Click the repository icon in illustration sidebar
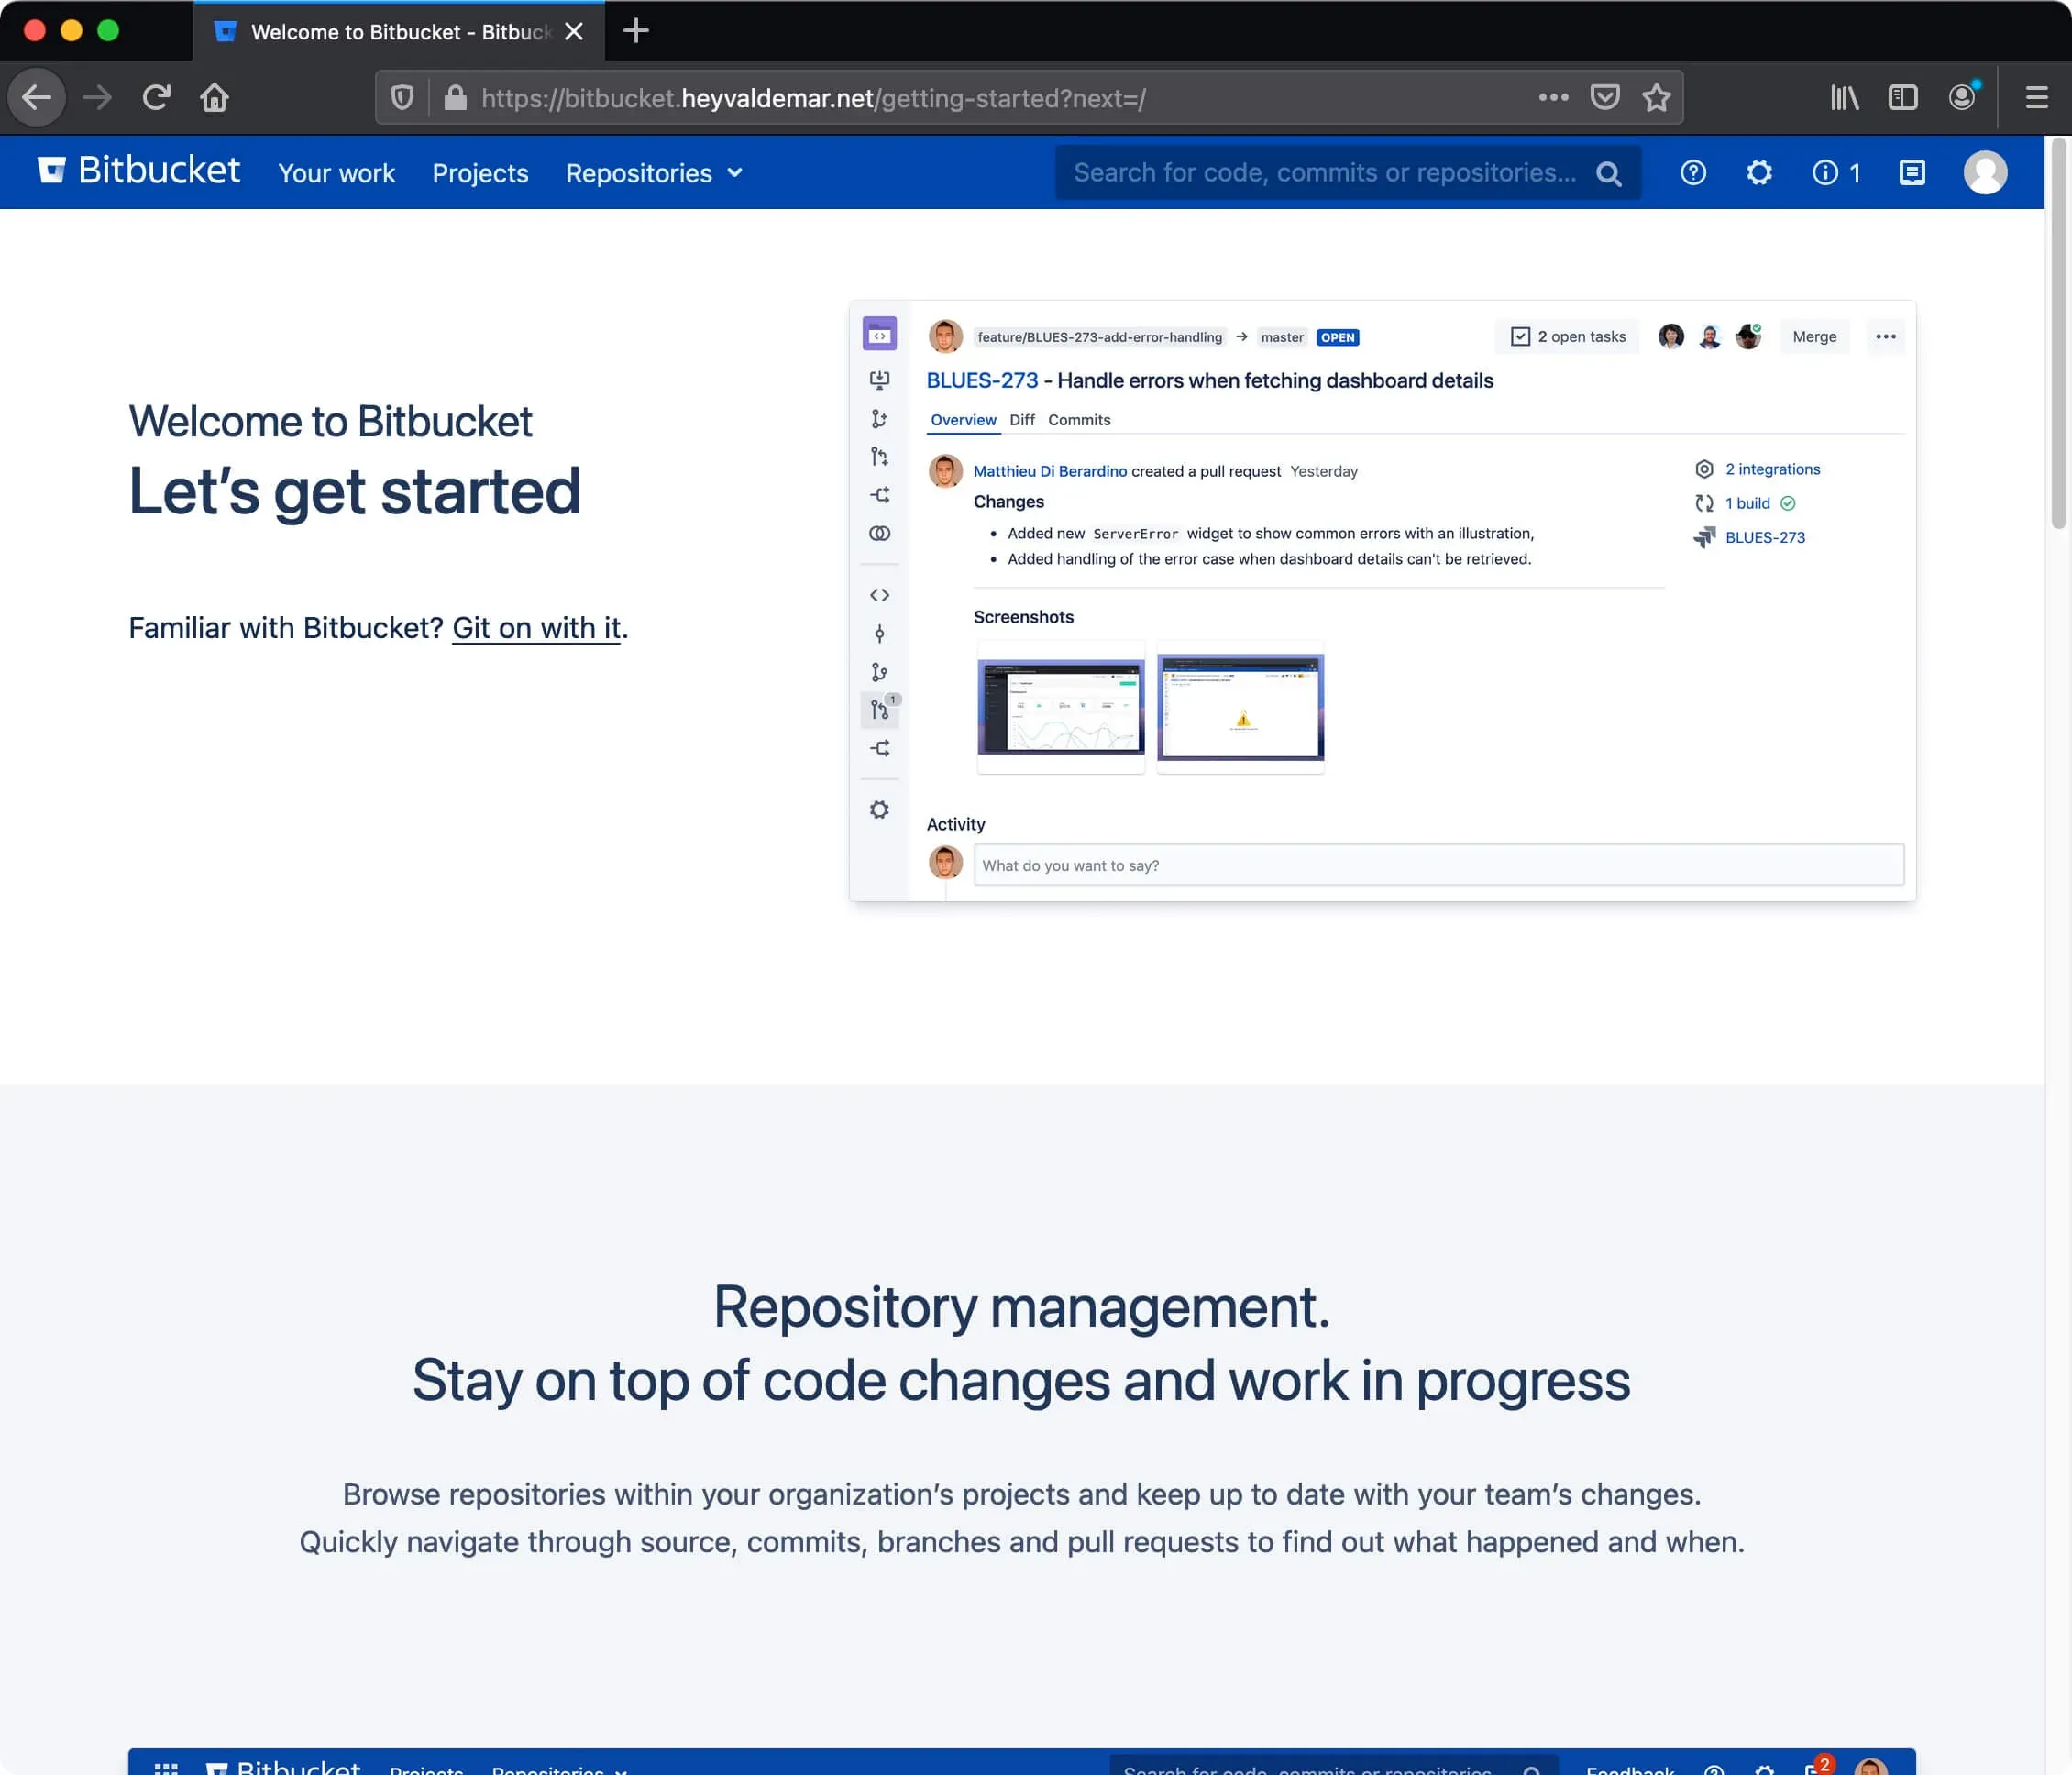2072x1775 pixels. [879, 334]
